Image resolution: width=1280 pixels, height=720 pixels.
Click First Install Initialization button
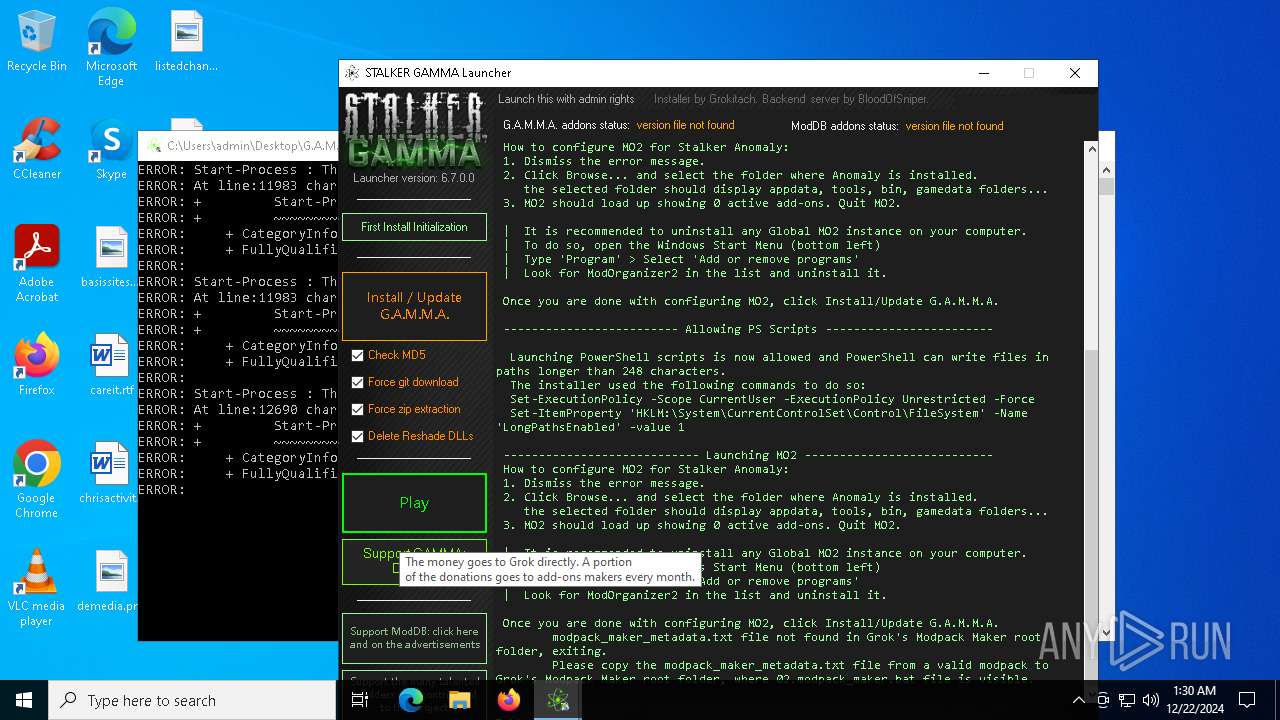pos(414,227)
